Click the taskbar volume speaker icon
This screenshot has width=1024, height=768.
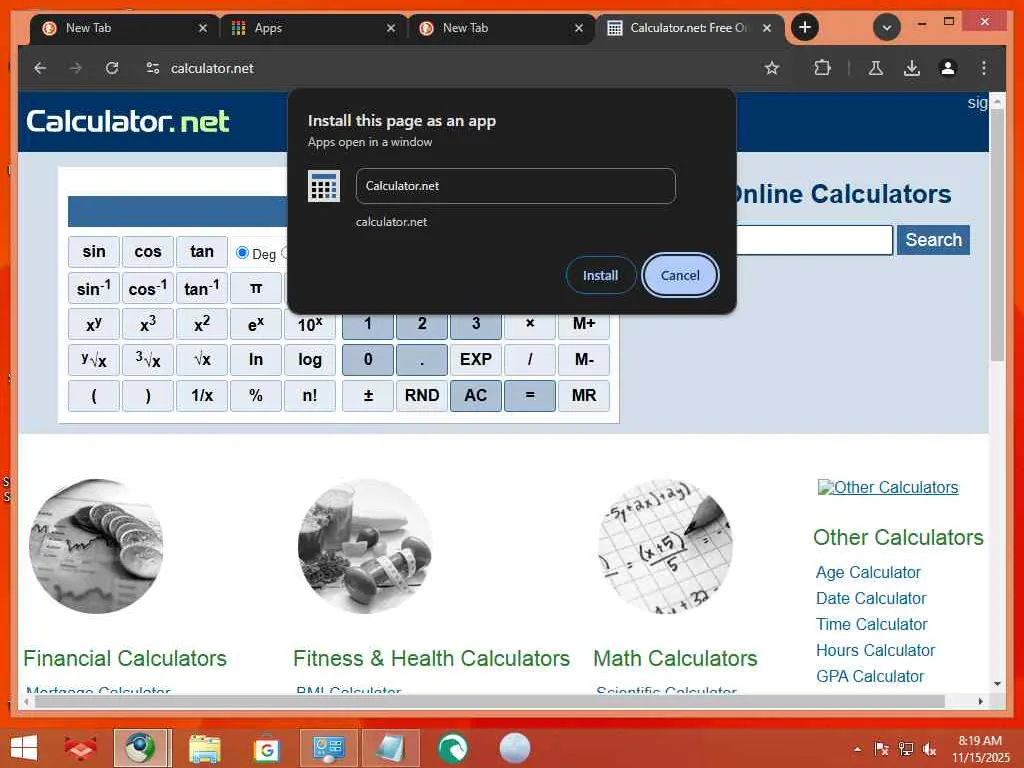[x=929, y=749]
